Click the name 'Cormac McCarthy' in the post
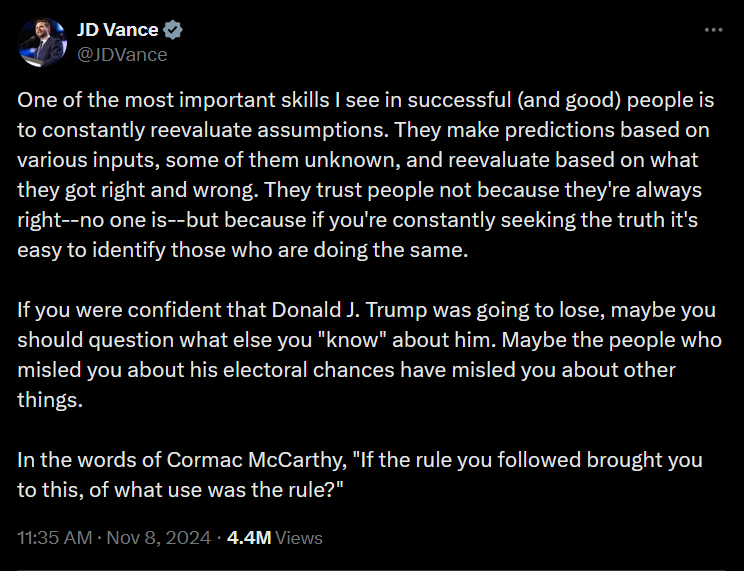Screen dimensions: 744x571 tap(257, 460)
